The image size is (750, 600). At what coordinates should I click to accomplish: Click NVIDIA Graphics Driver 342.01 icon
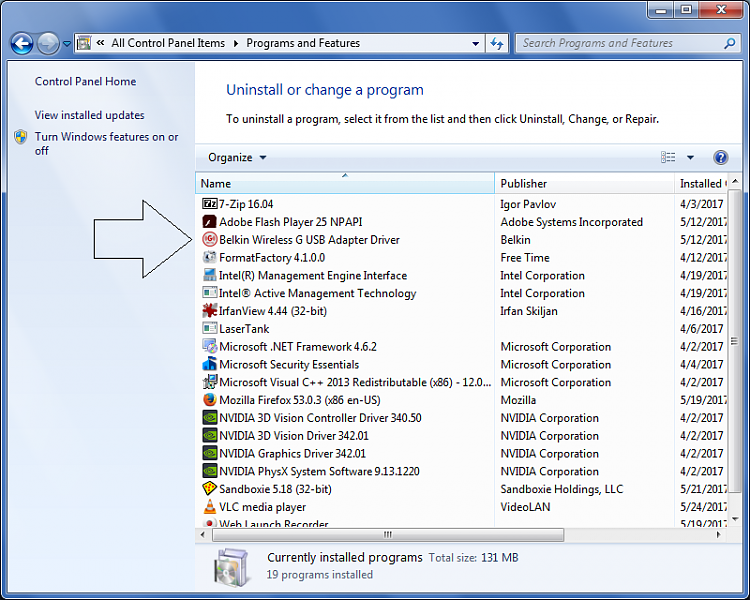click(210, 453)
